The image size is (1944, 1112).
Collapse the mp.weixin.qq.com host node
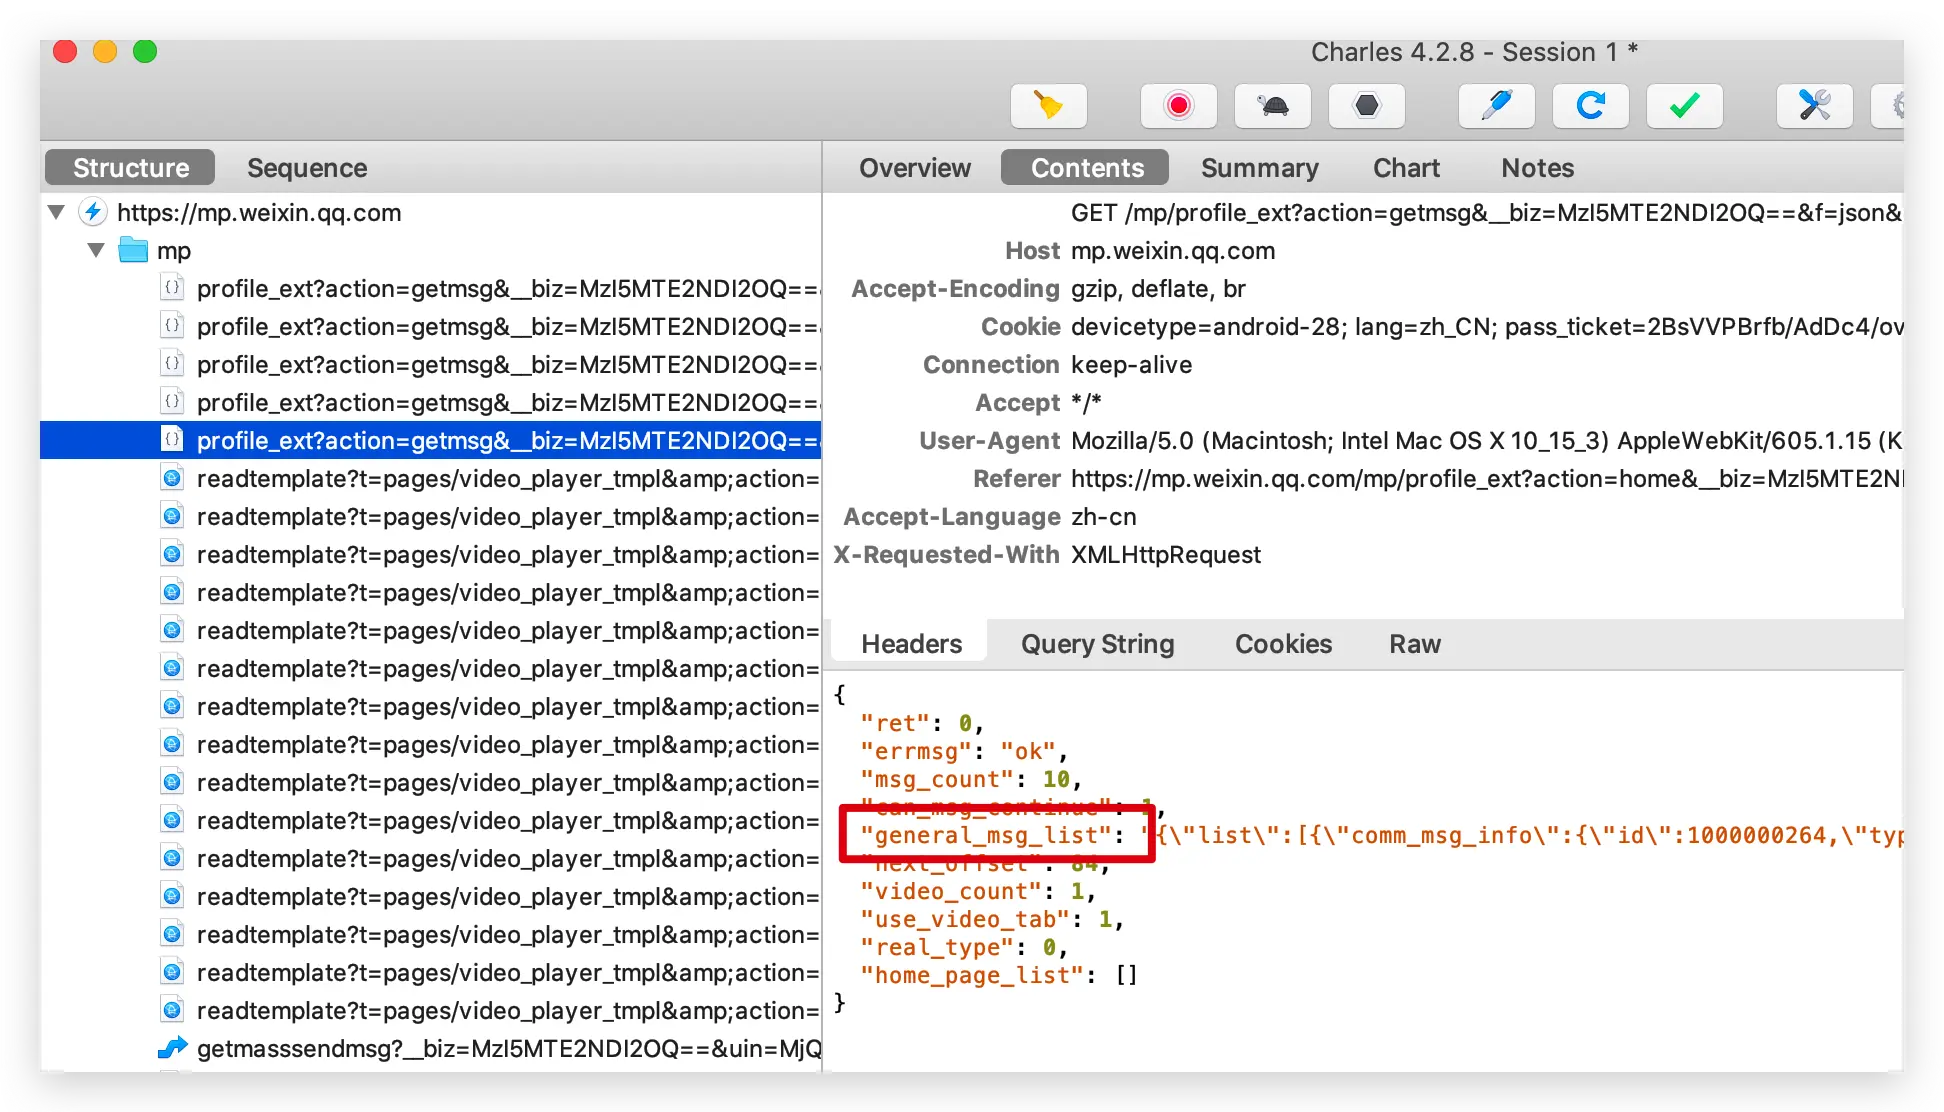tap(57, 212)
